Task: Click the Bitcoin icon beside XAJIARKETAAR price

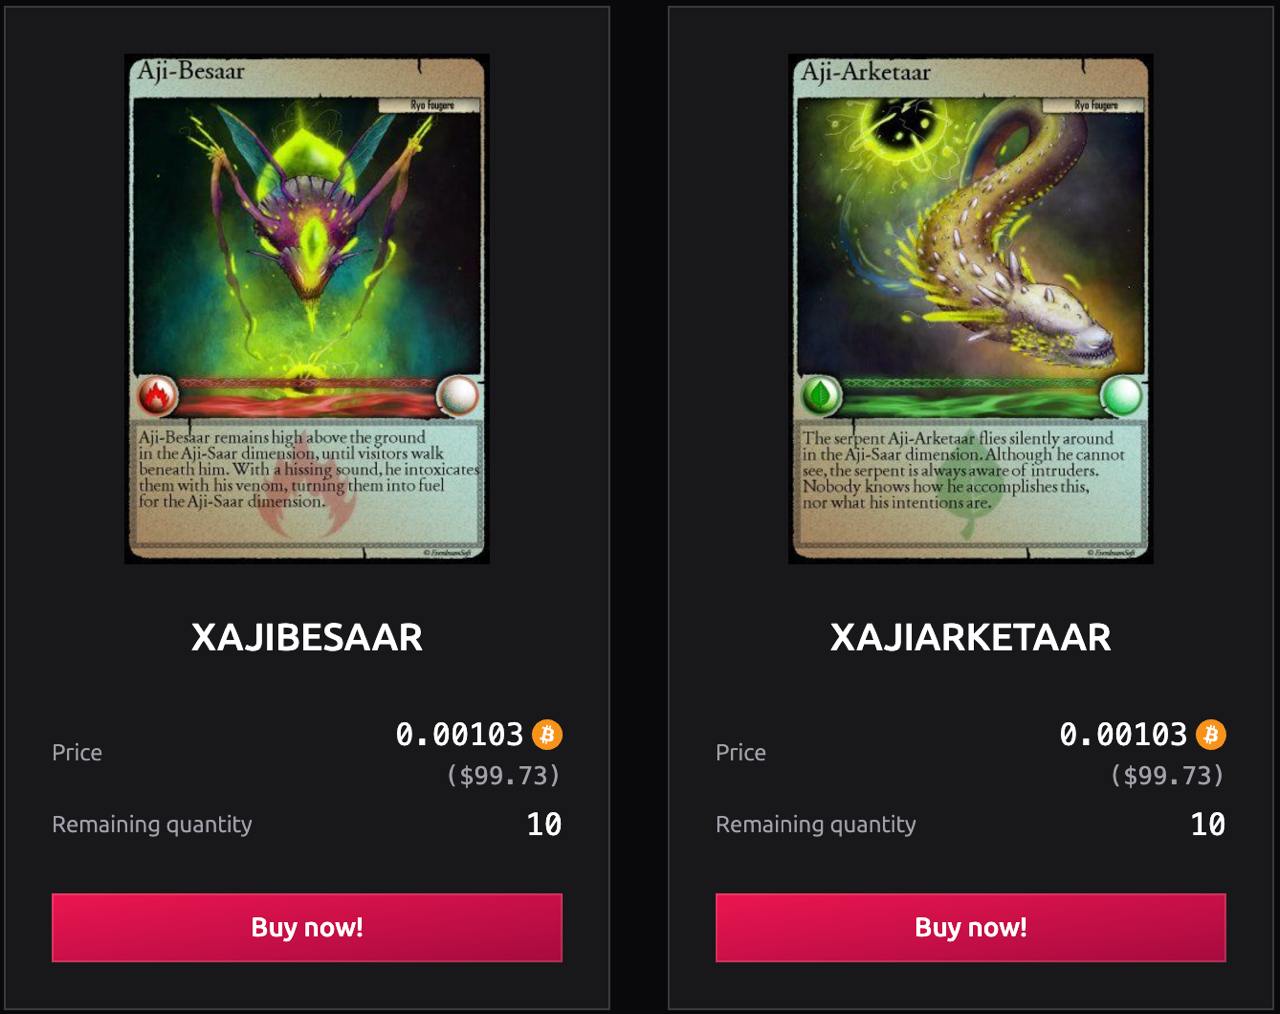Action: pyautogui.click(x=1211, y=735)
